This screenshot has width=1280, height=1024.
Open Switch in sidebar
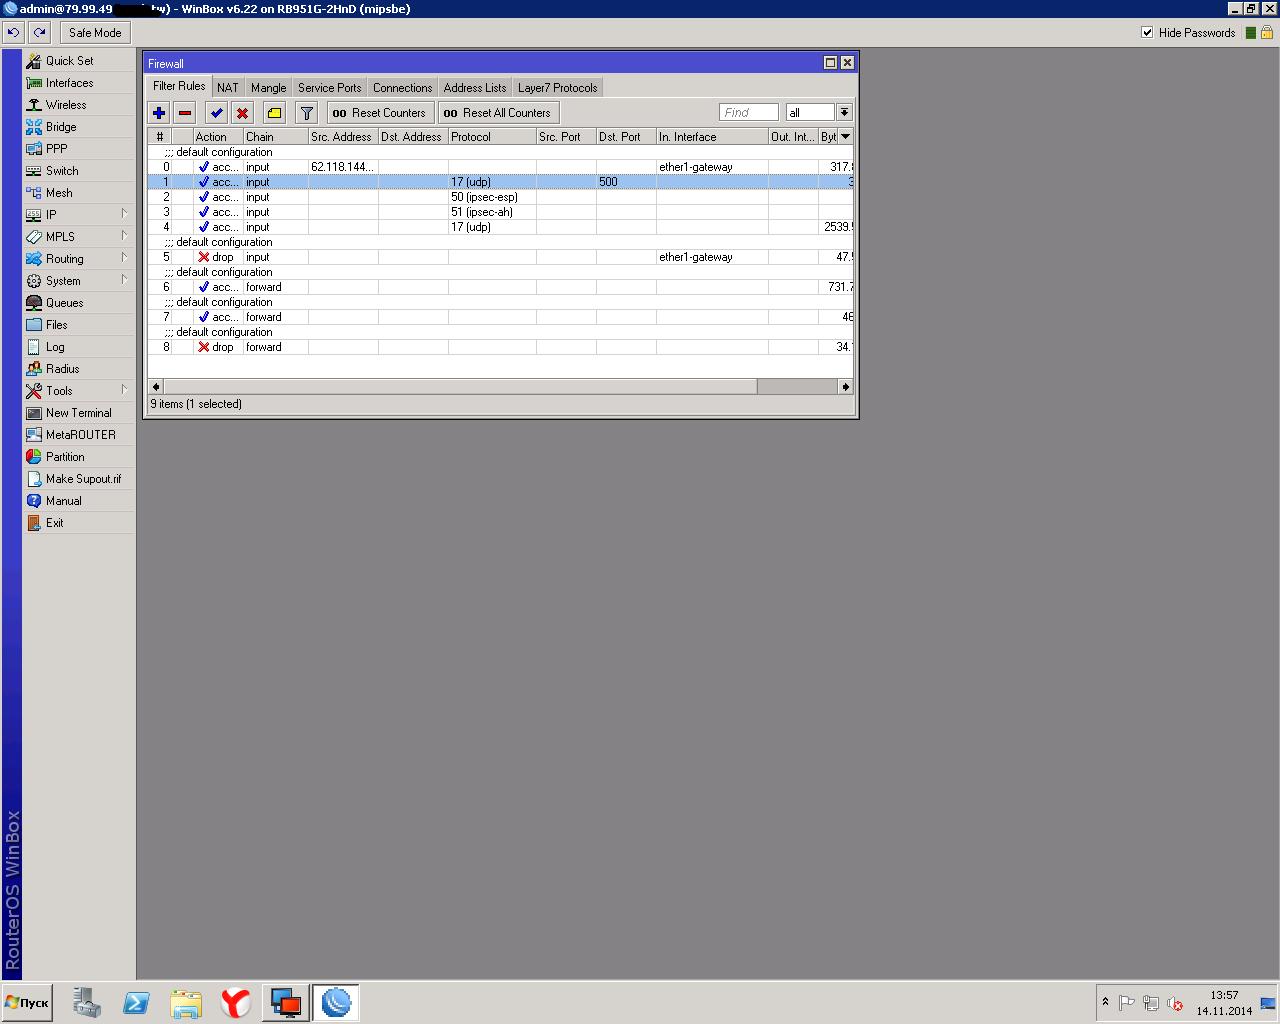[79, 171]
